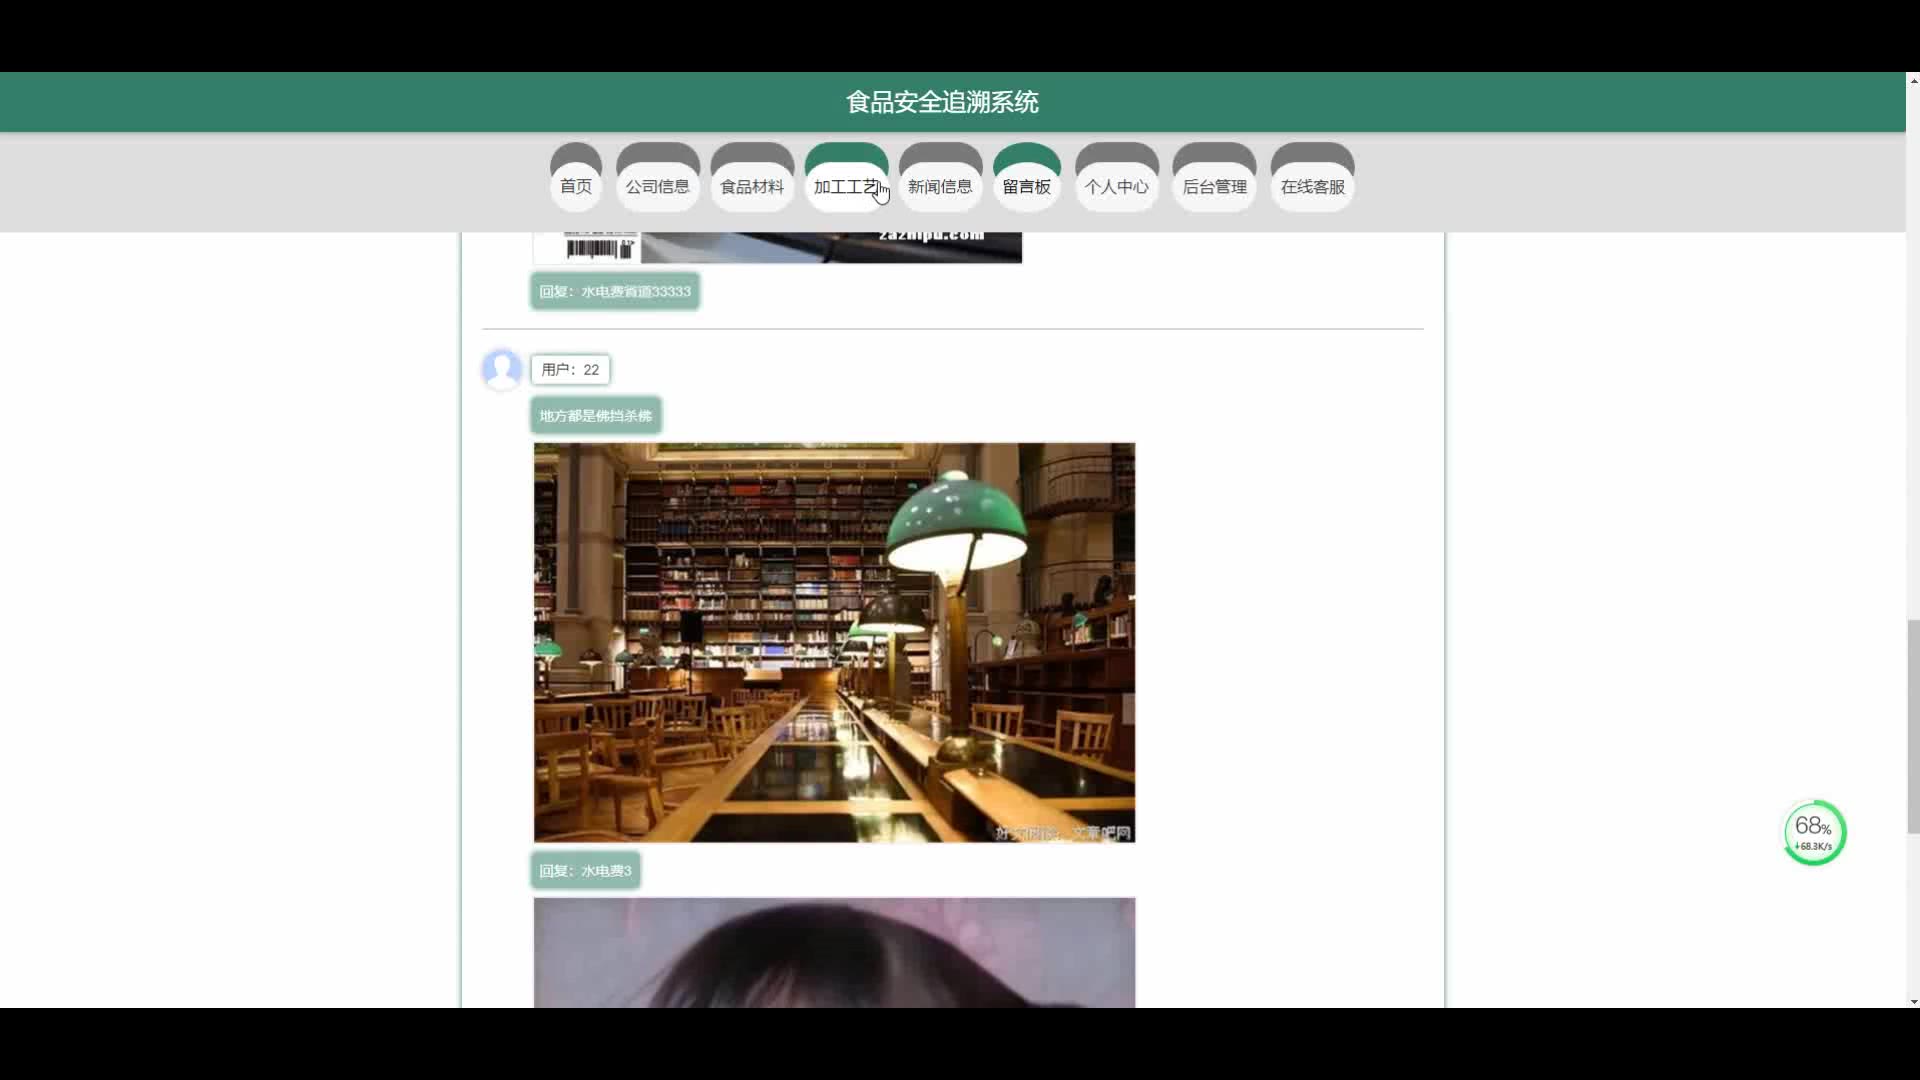The image size is (1920, 1080).
Task: Switch to 新闻信息 tab
Action: pyautogui.click(x=940, y=186)
